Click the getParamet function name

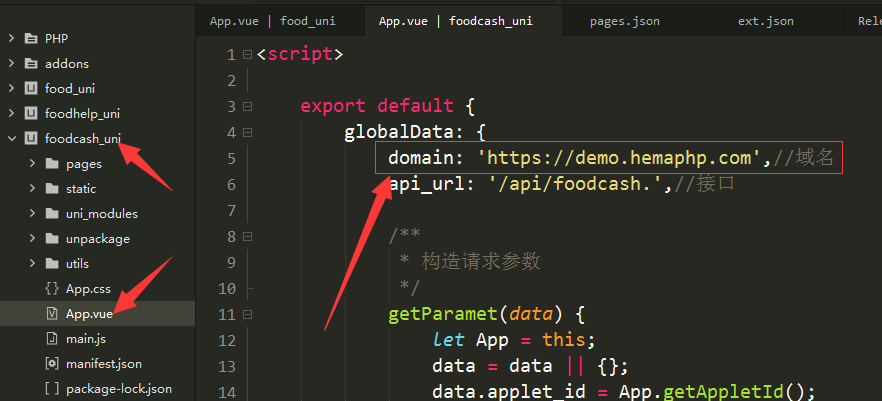[442, 314]
